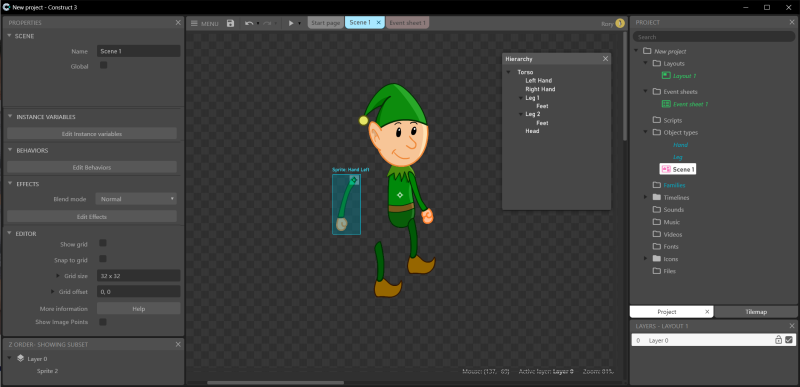Click the redo arrow icon
800x387 pixels.
click(267, 23)
